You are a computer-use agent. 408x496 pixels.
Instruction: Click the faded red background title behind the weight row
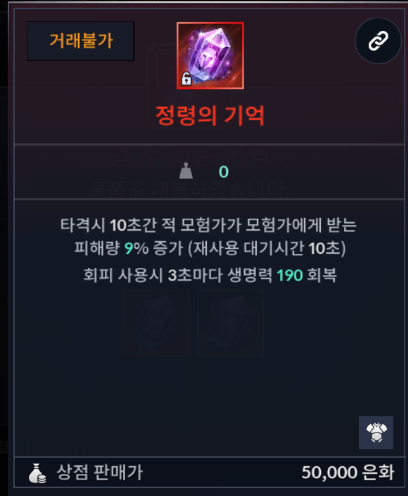pyautogui.click(x=189, y=157)
